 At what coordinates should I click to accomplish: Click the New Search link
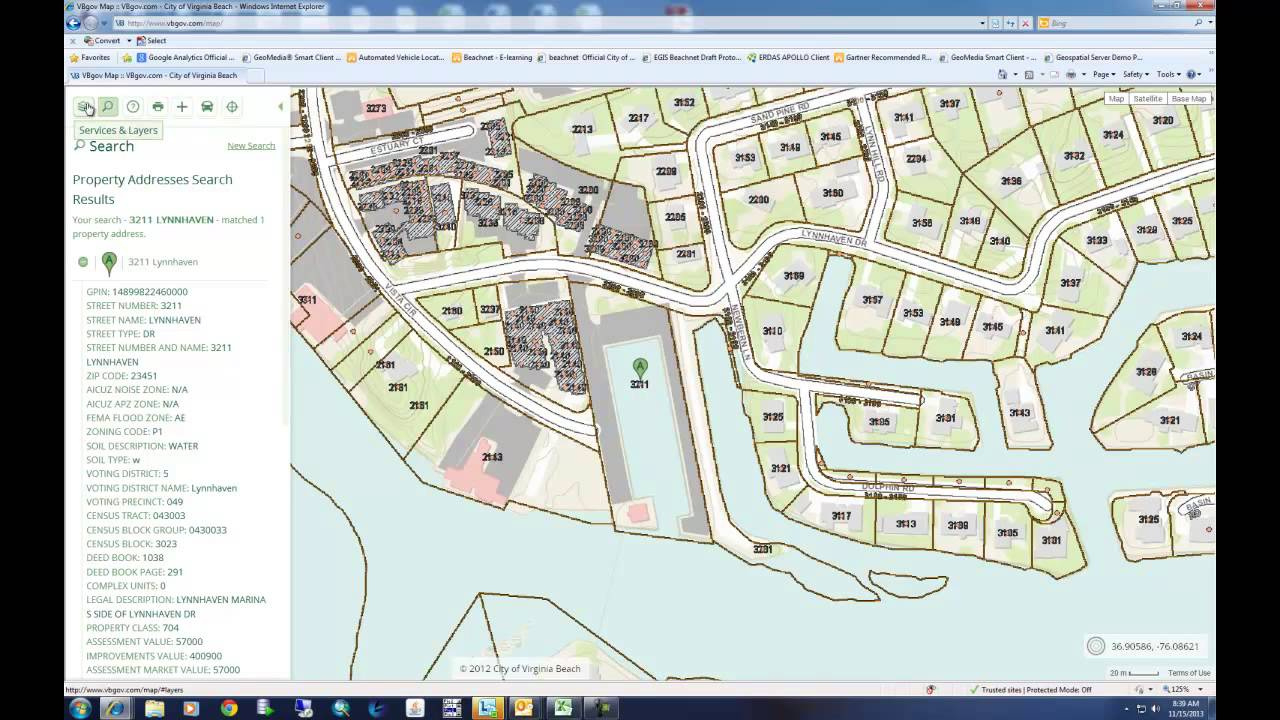point(251,145)
